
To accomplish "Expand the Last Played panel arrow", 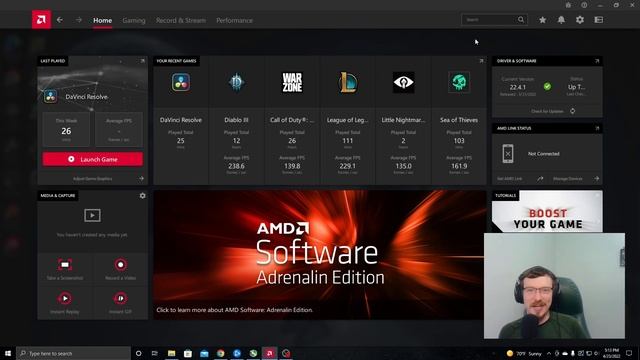I will [142, 61].
